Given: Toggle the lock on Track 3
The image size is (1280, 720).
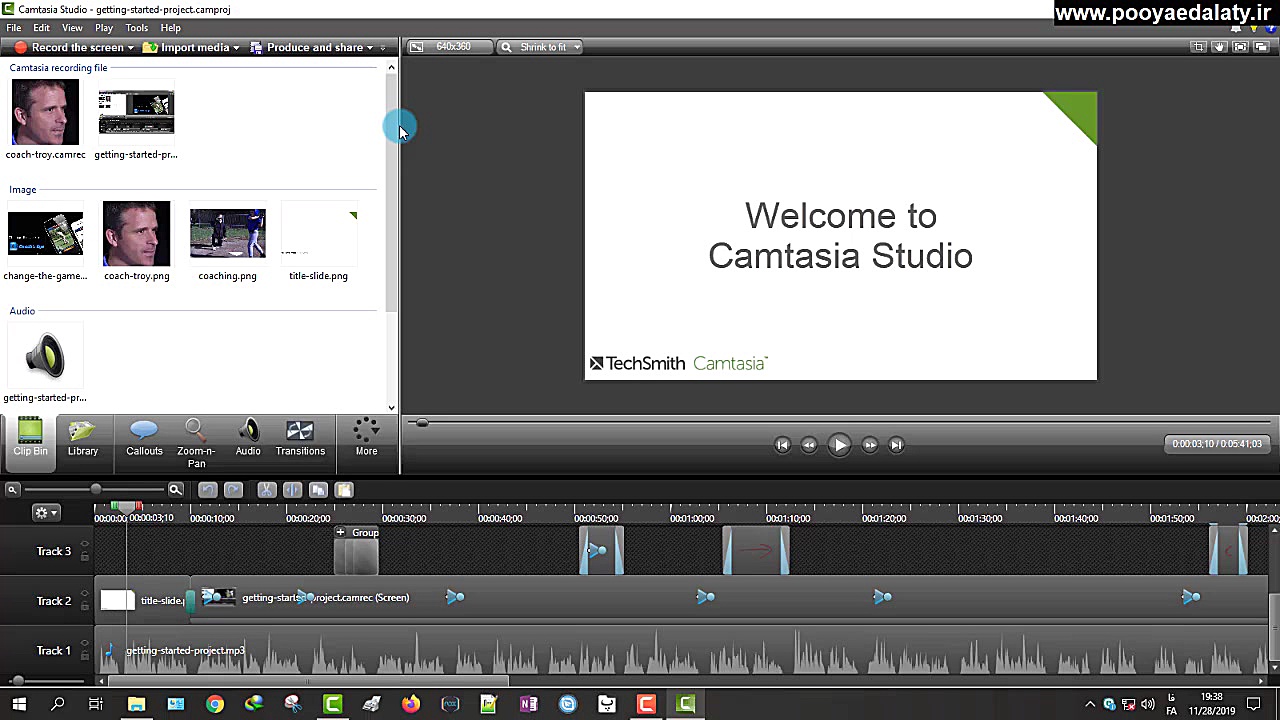Looking at the screenshot, I should pos(85,557).
